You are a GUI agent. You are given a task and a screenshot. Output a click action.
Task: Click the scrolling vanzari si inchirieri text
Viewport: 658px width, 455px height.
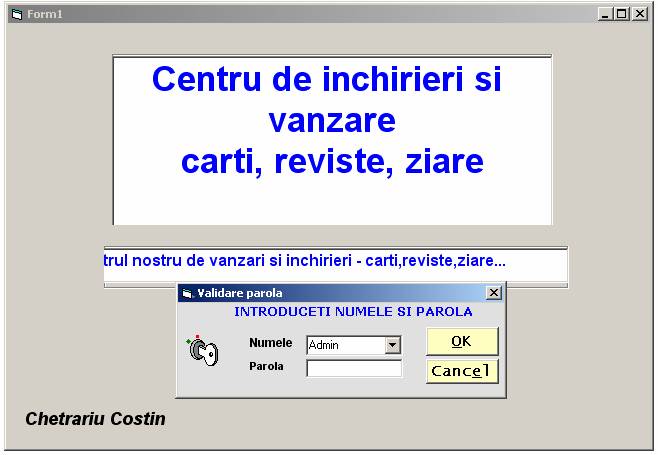coord(305,261)
